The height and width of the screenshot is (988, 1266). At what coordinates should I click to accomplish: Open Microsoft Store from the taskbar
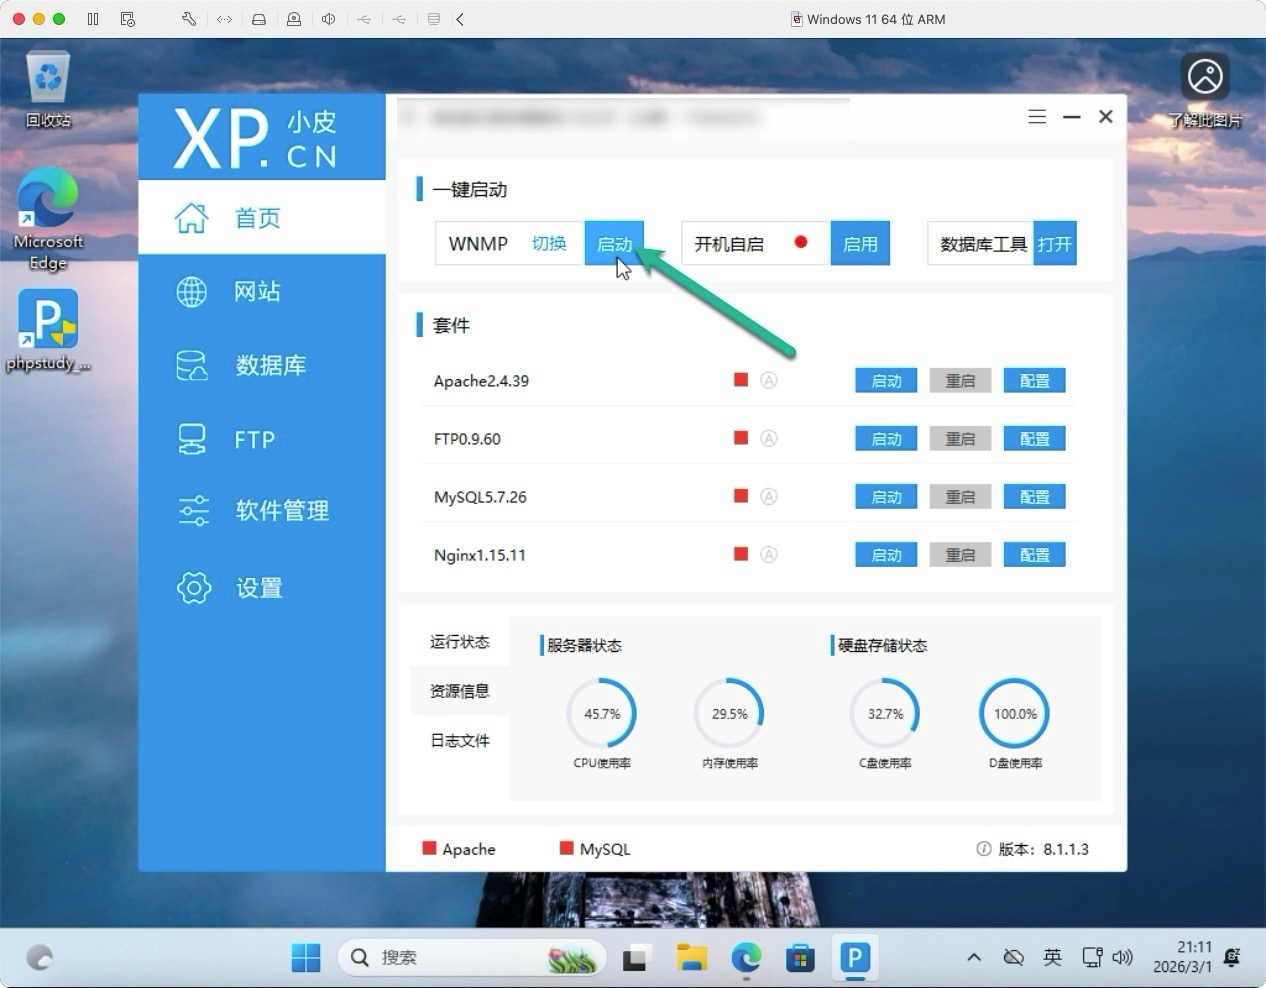[x=799, y=958]
